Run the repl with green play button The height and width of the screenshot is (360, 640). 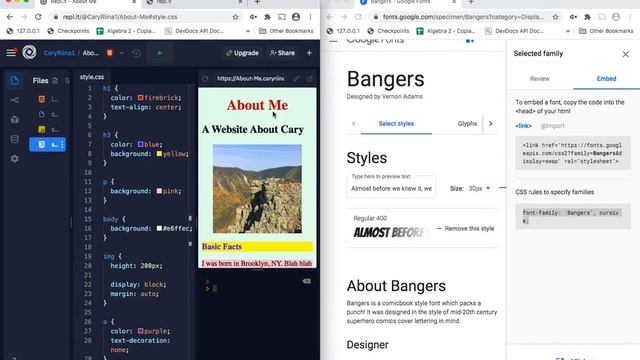click(160, 53)
